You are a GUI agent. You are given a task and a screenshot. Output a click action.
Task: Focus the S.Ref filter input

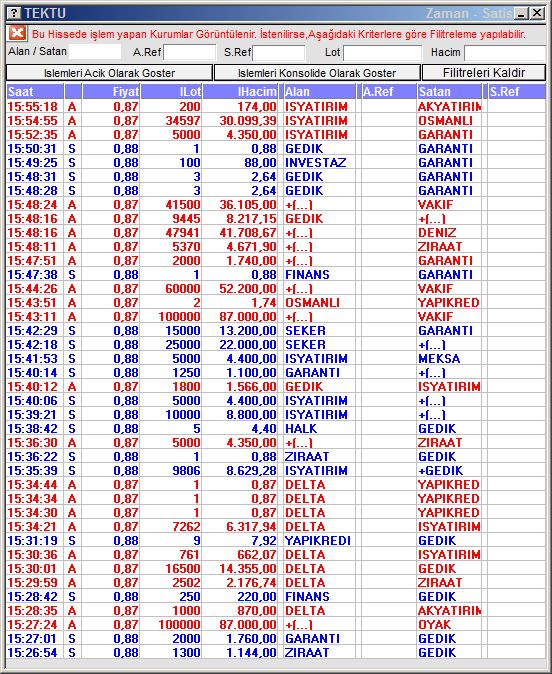click(279, 53)
